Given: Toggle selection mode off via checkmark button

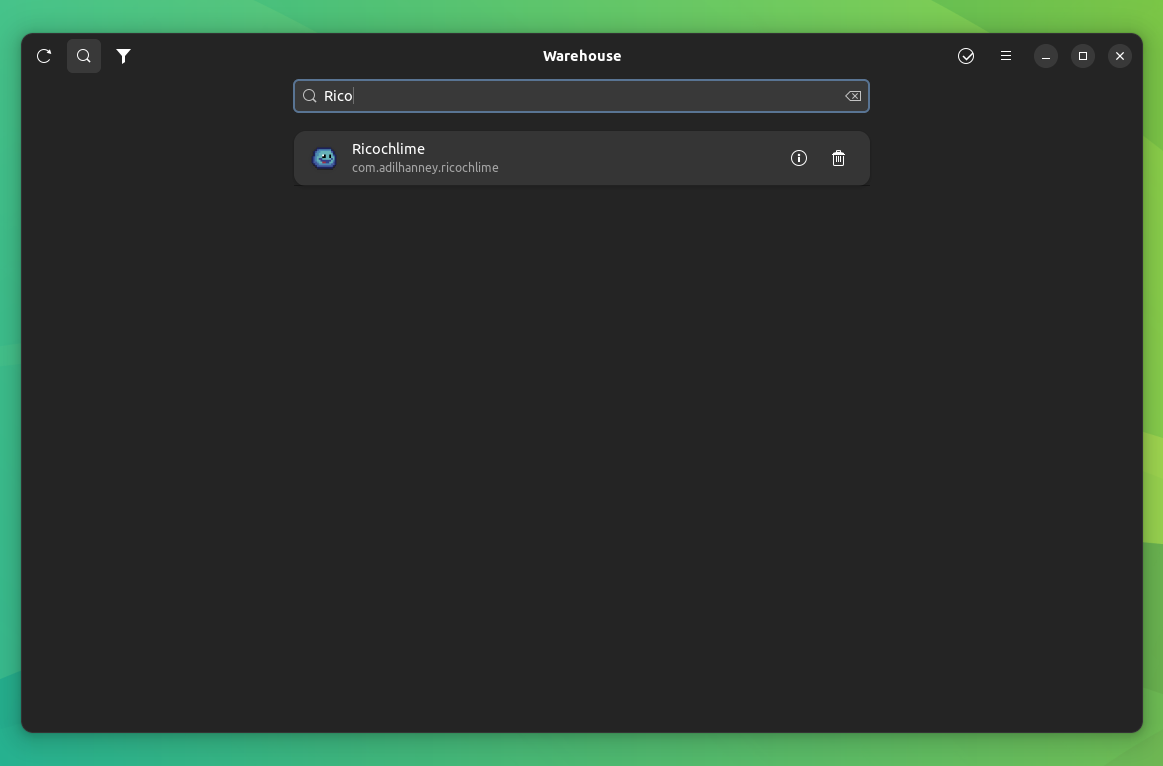Looking at the screenshot, I should [966, 56].
